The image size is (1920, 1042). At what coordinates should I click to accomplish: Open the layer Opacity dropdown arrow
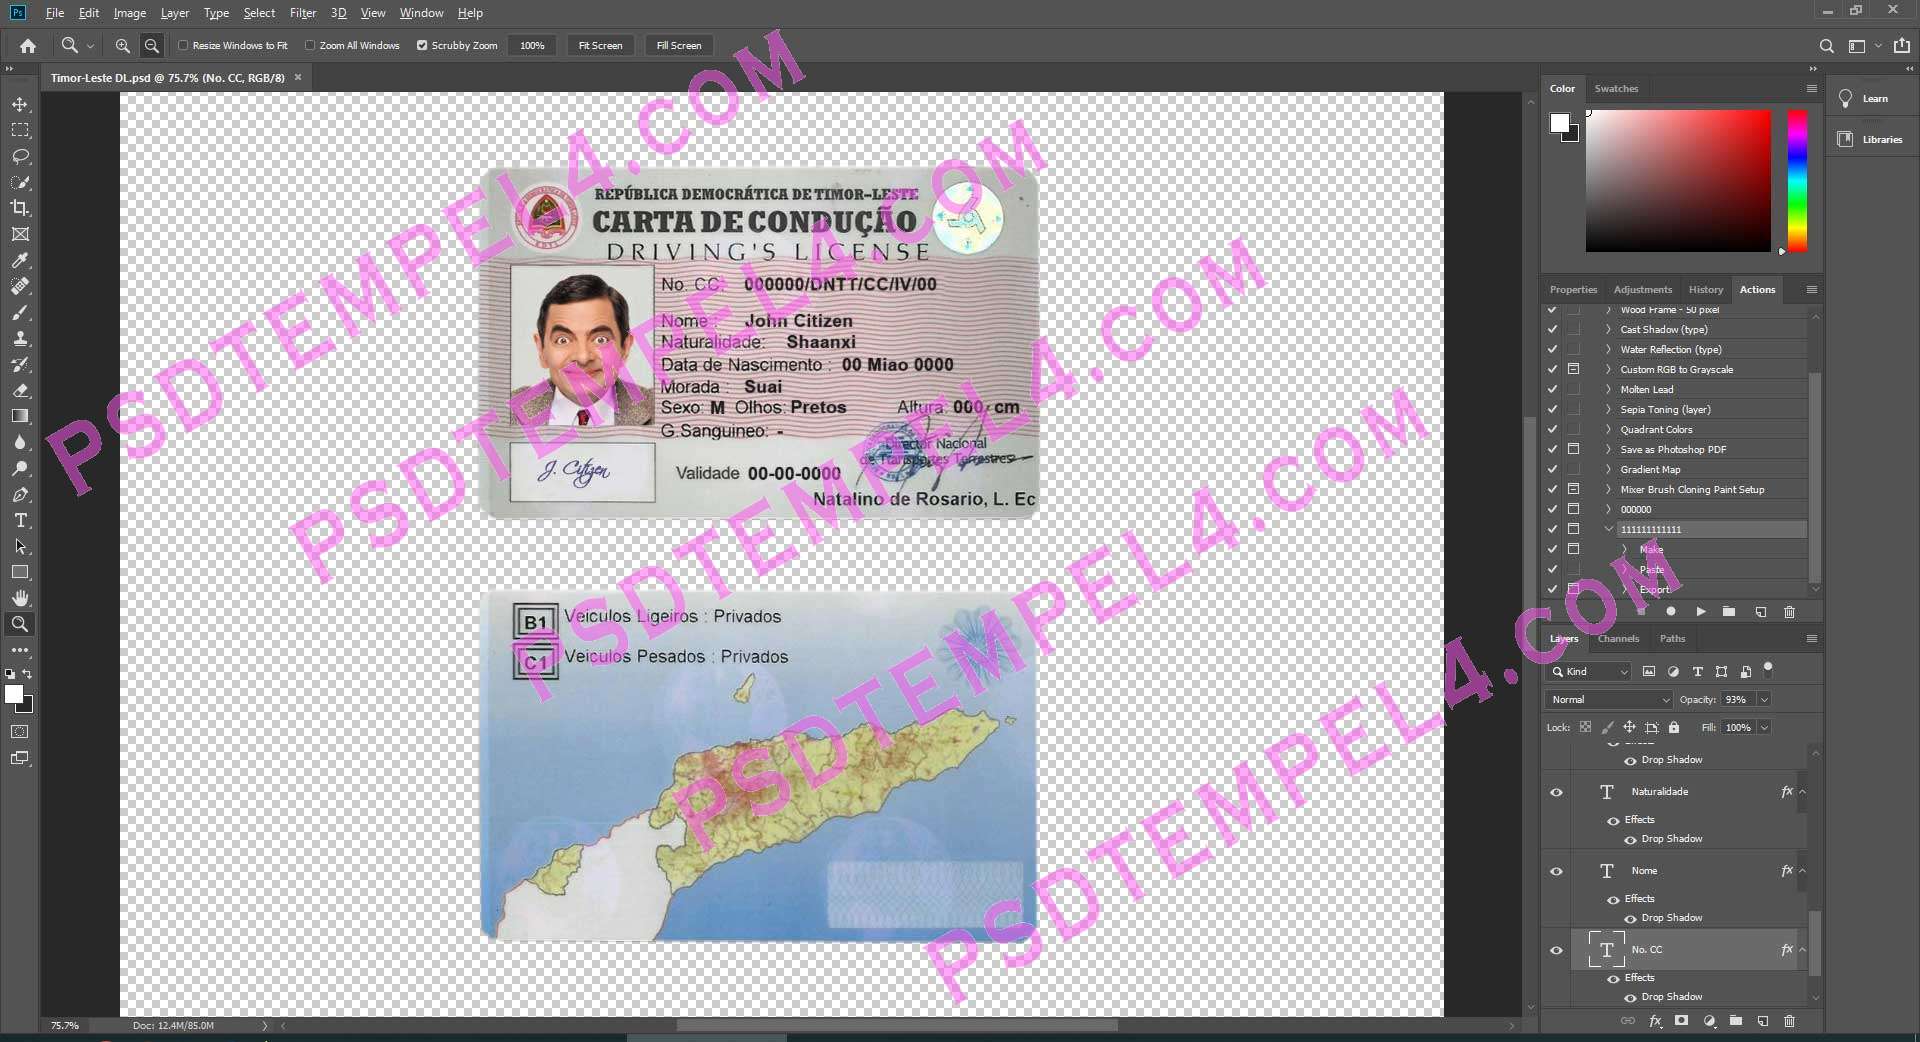tap(1764, 700)
